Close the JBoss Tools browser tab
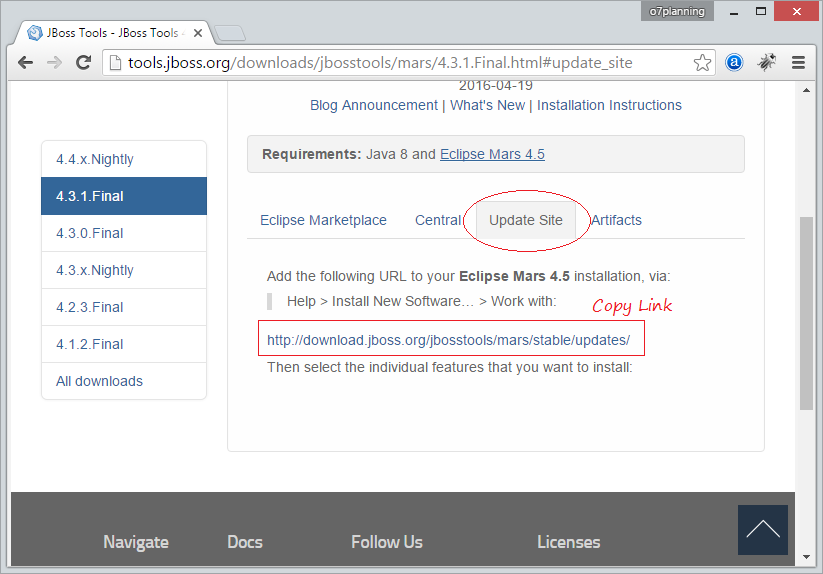 (x=198, y=33)
